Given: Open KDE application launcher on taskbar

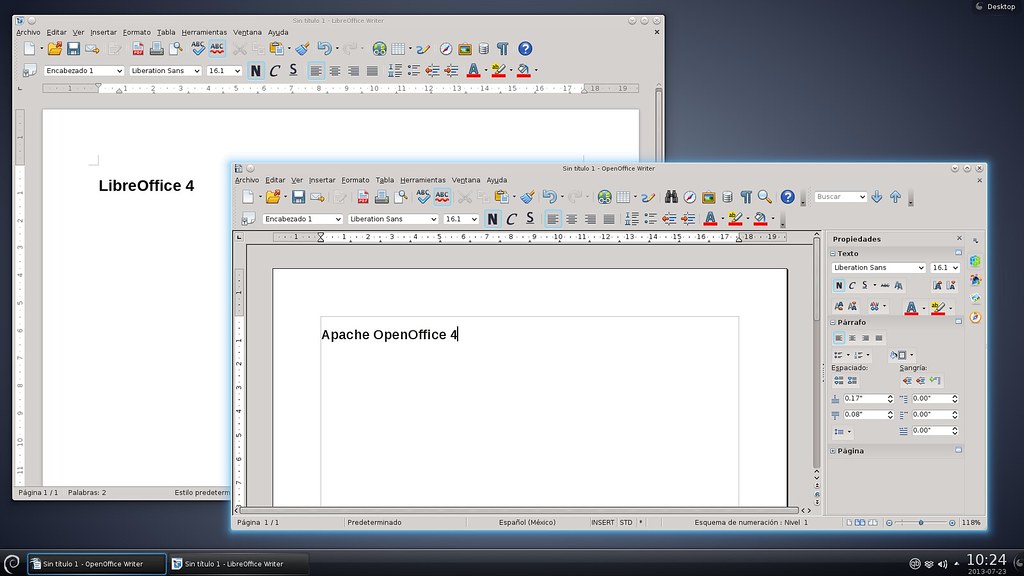Looking at the screenshot, I should (x=12, y=564).
